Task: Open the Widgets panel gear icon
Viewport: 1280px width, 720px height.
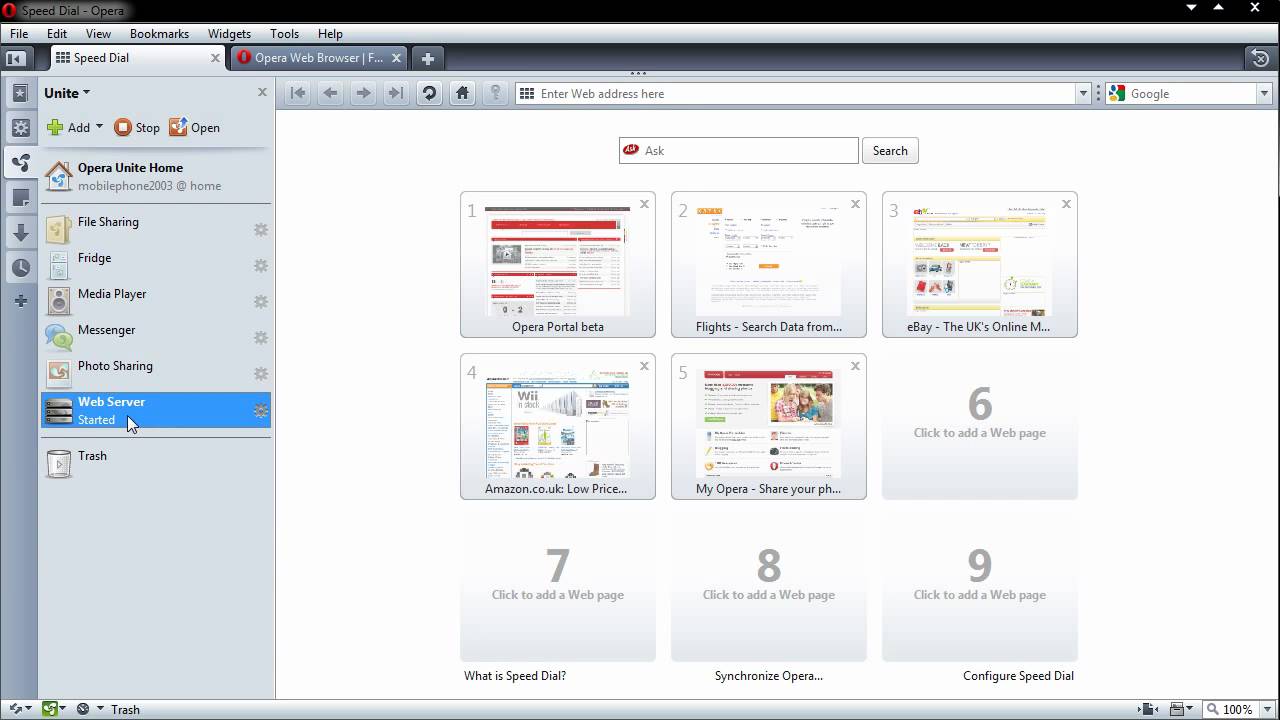Action: click(x=20, y=128)
